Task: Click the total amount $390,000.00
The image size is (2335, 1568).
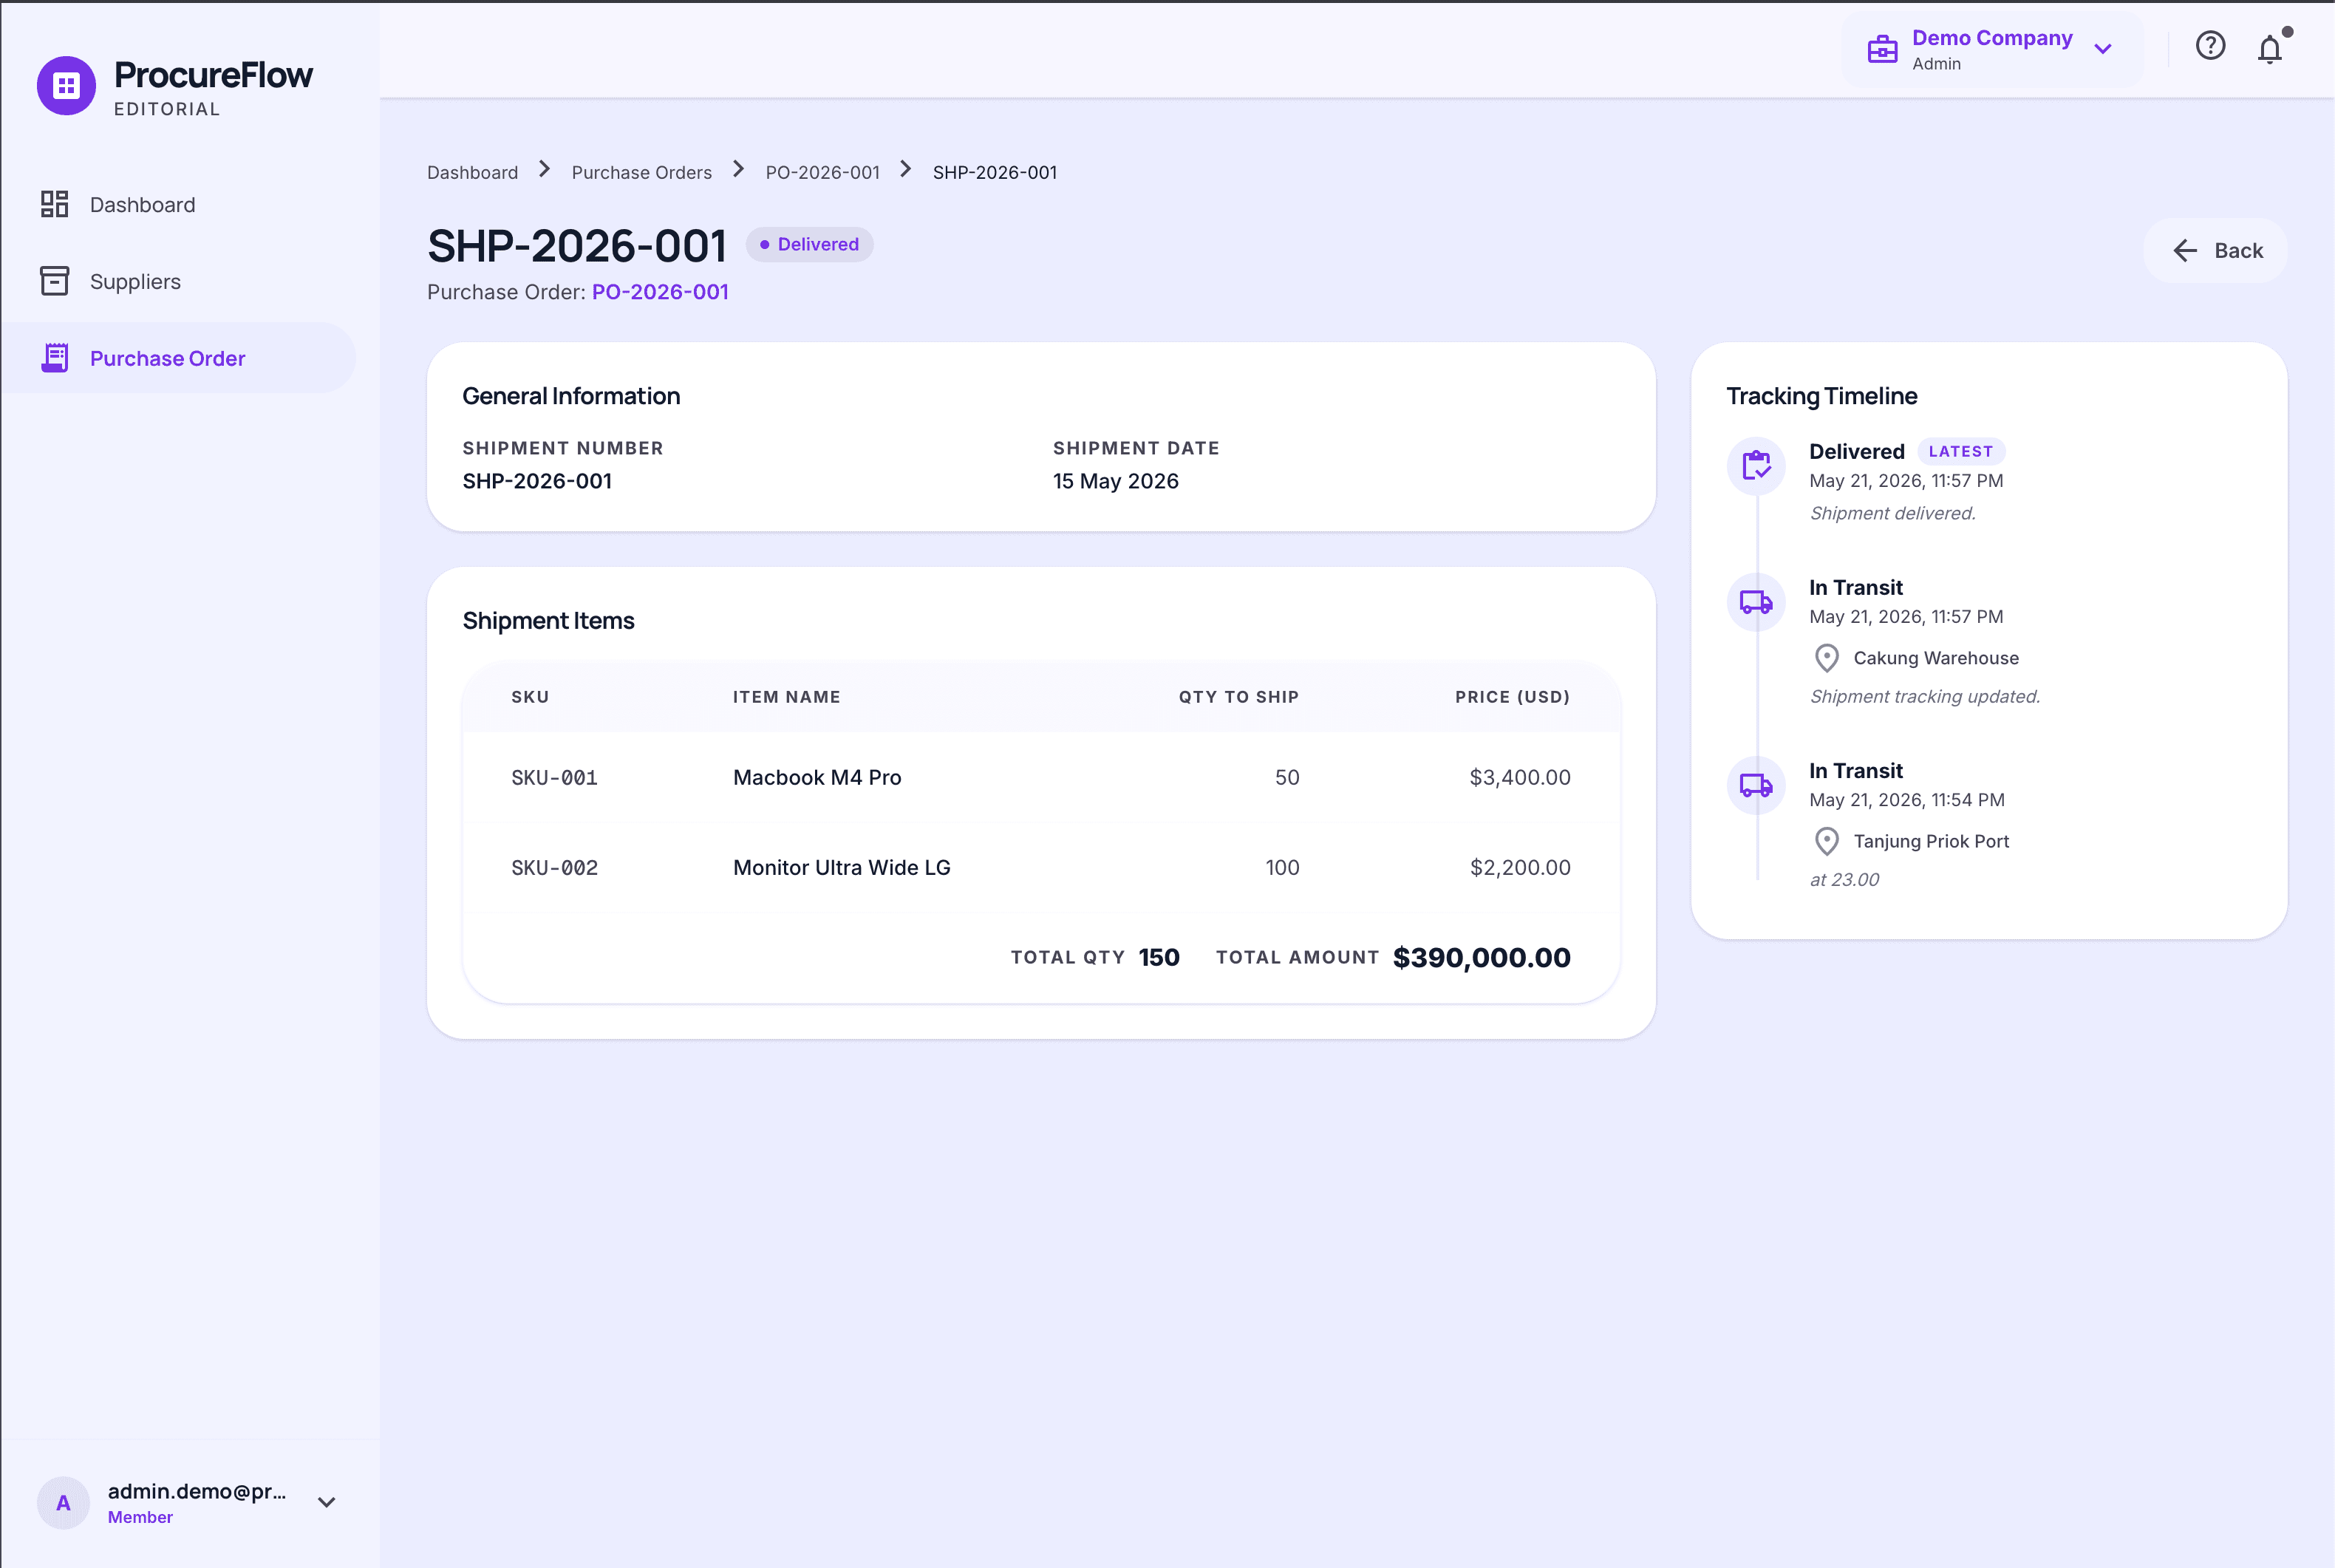Action: [1481, 957]
